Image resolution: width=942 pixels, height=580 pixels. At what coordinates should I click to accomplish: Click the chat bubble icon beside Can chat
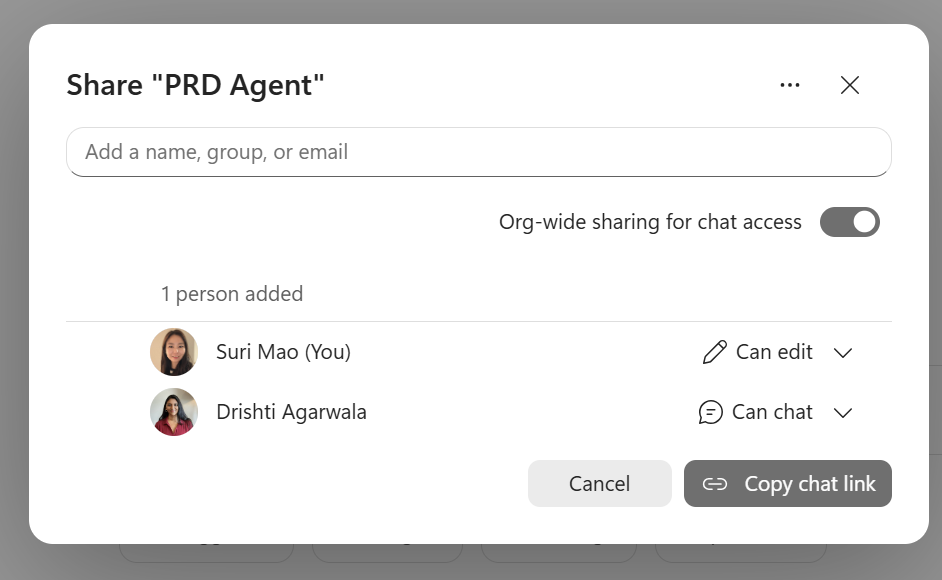point(710,412)
